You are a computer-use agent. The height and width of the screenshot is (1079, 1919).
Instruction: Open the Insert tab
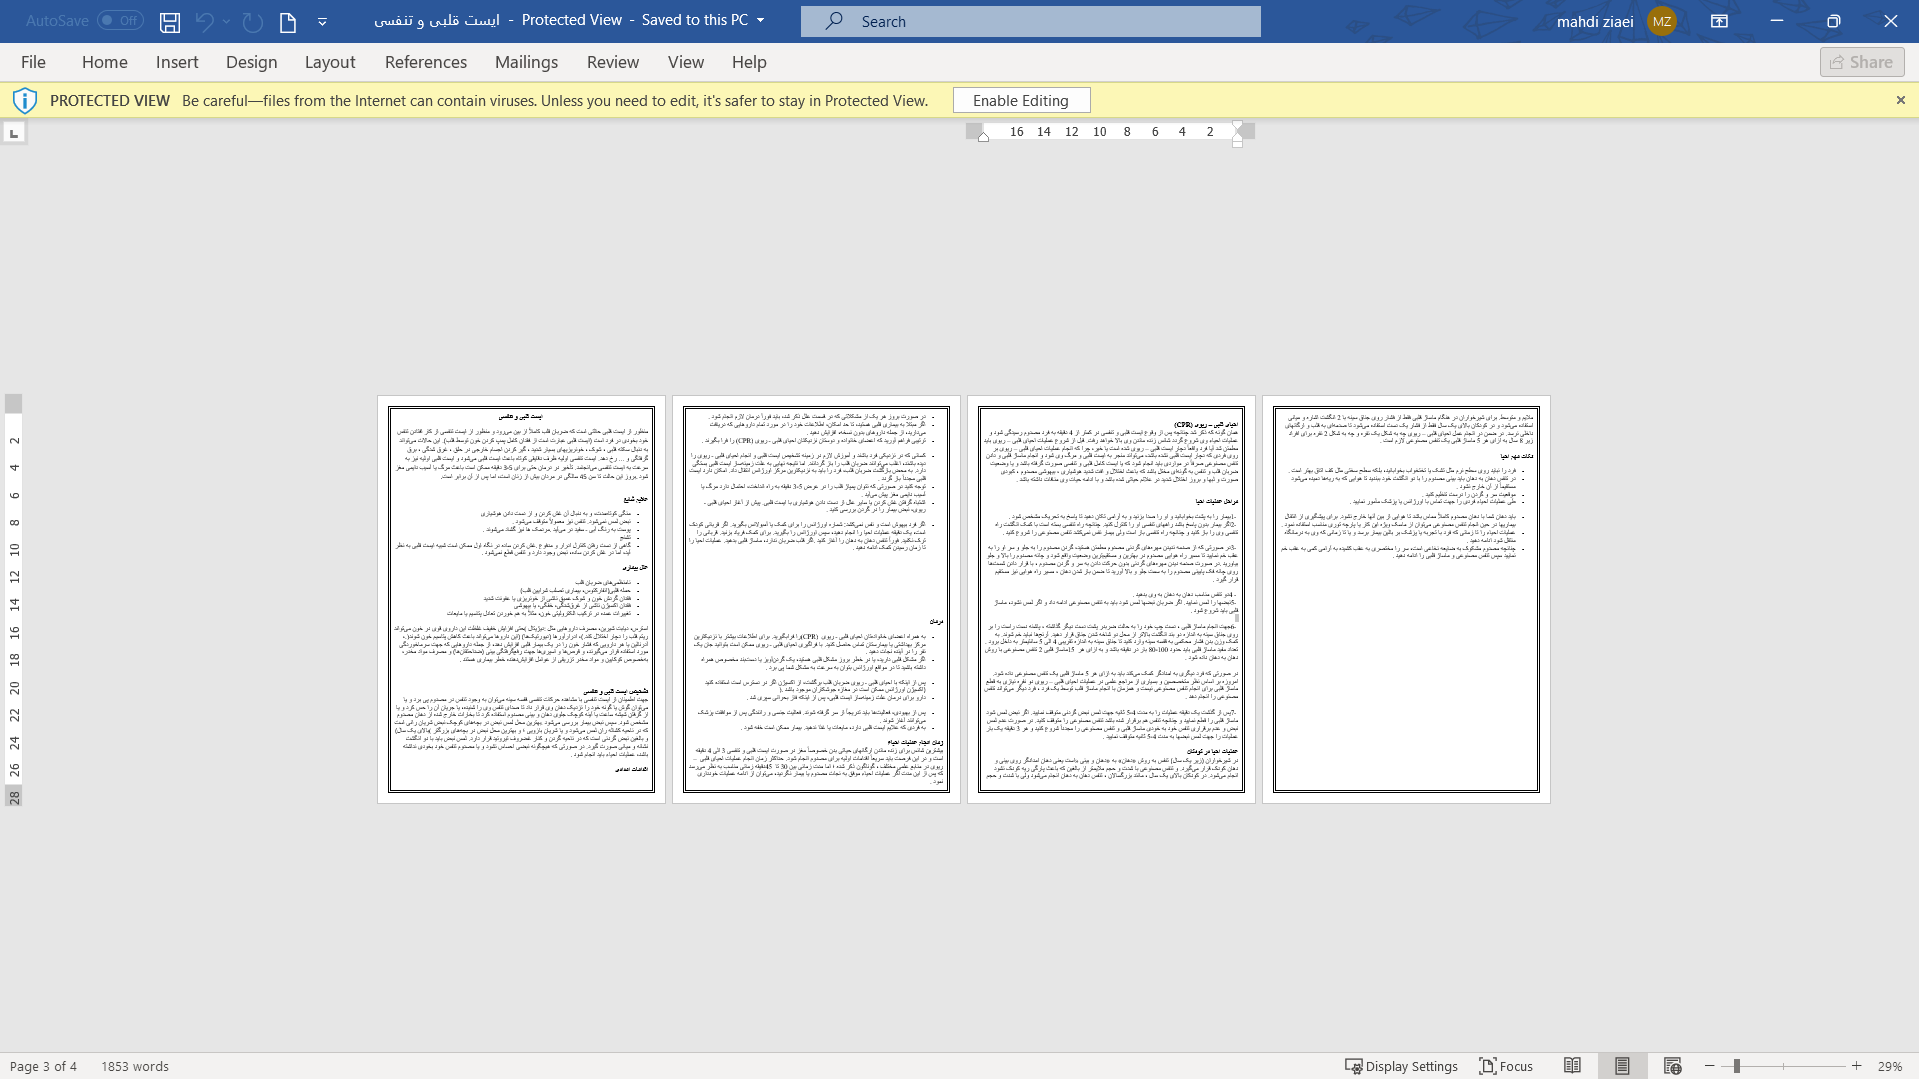(177, 62)
